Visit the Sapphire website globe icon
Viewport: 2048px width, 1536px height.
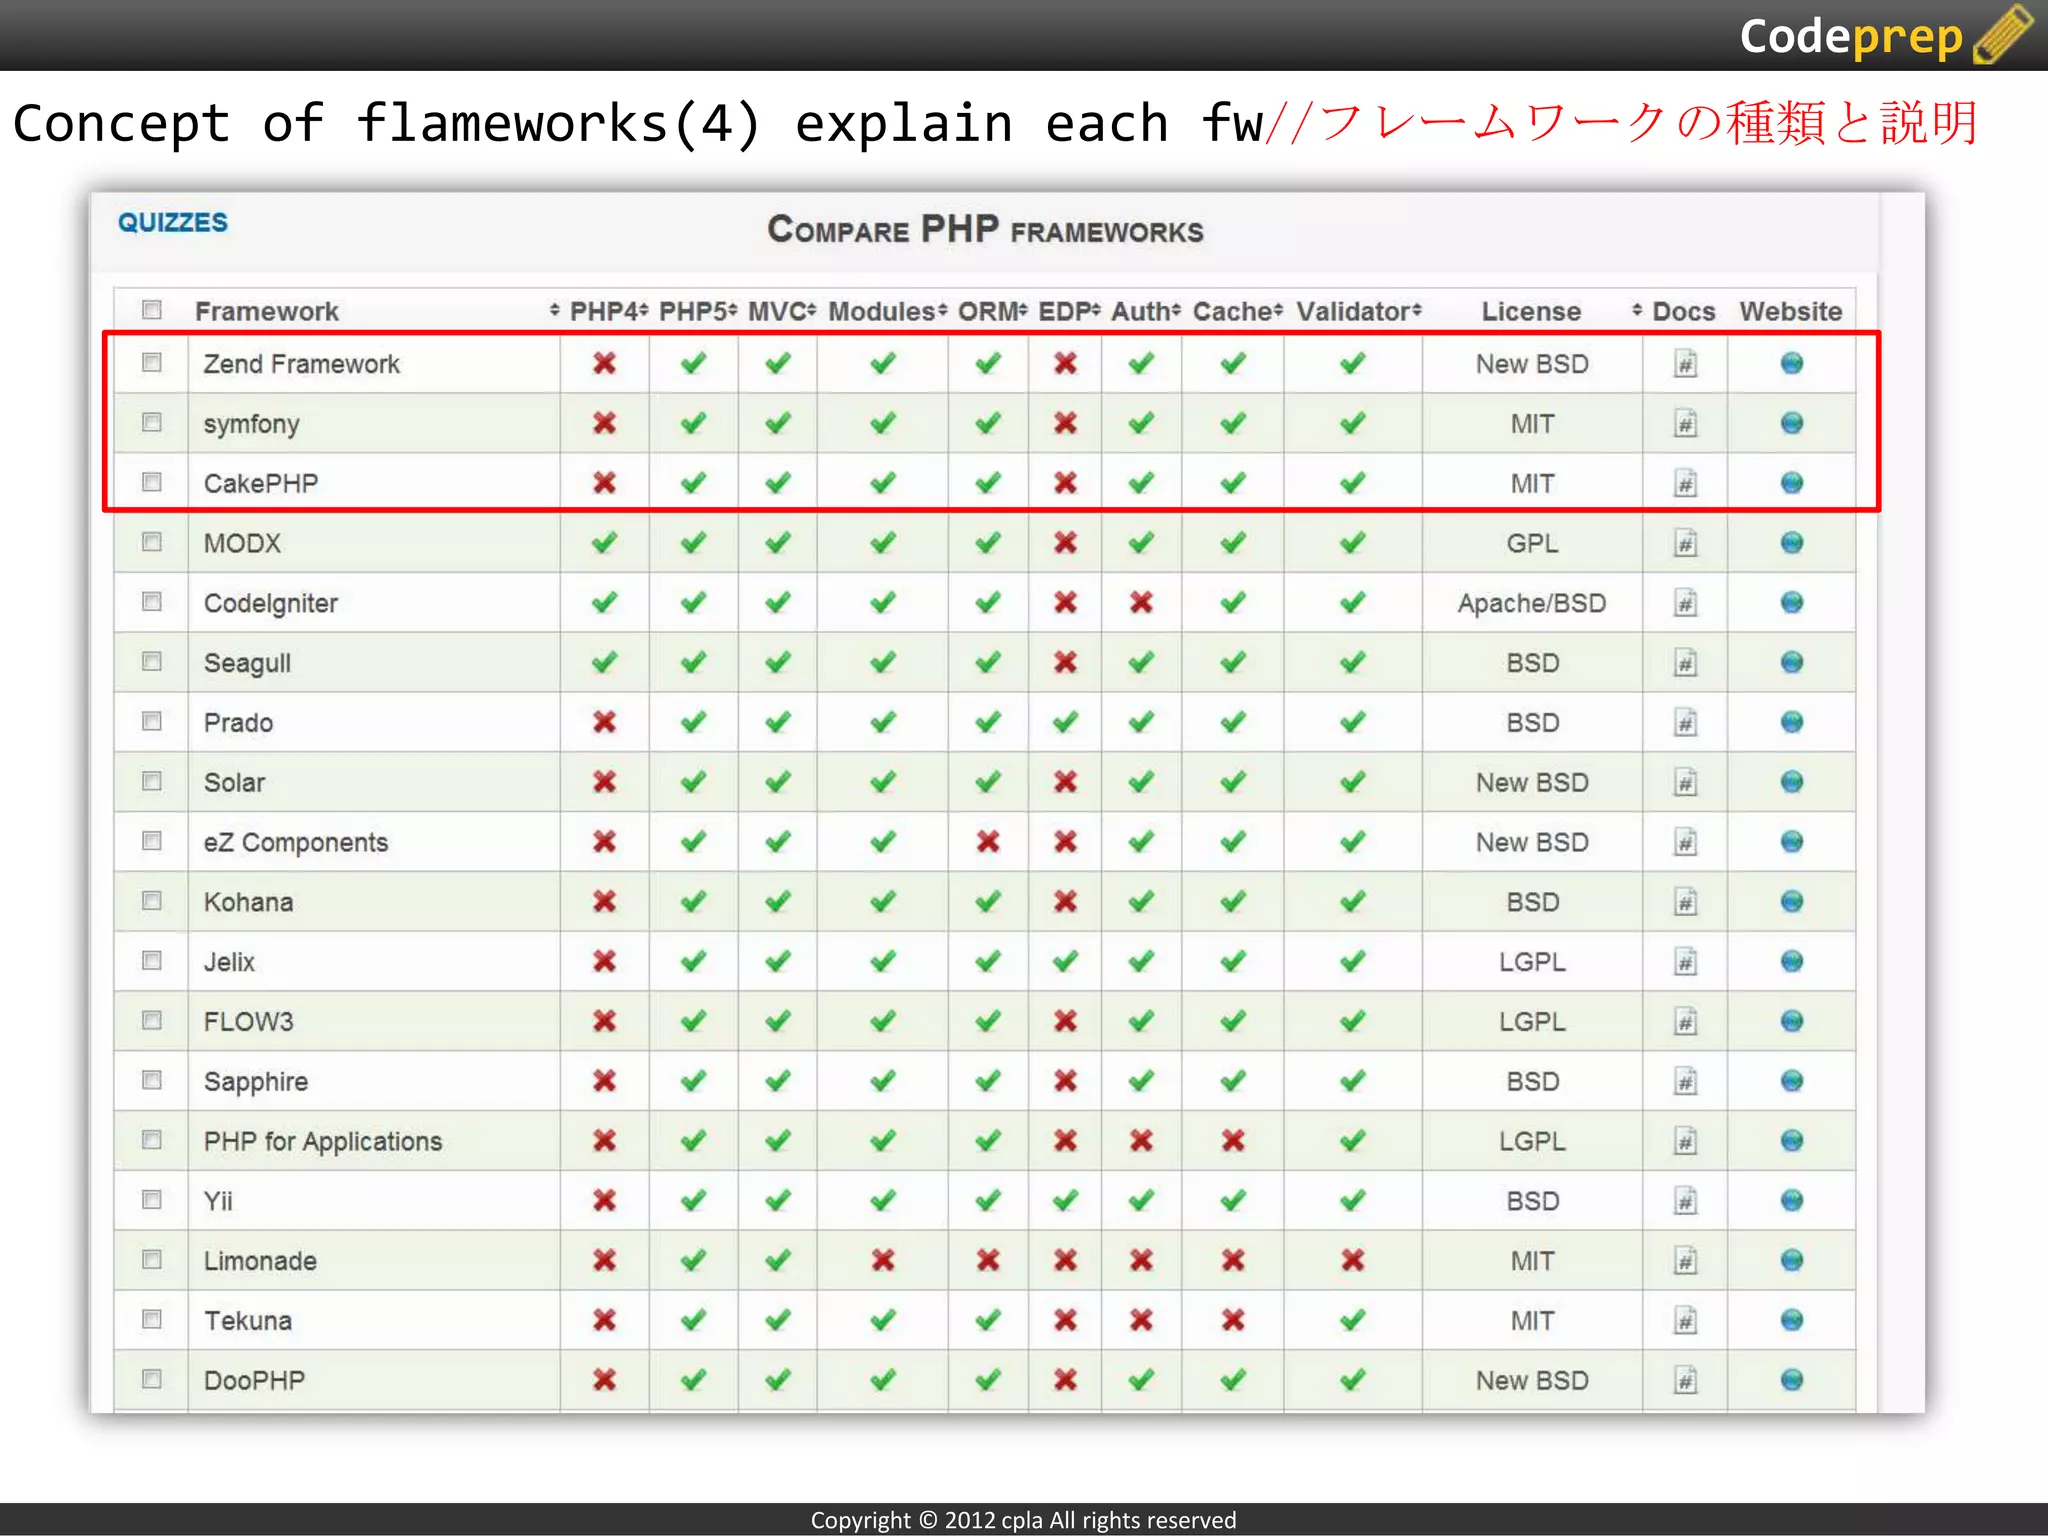point(1791,1081)
